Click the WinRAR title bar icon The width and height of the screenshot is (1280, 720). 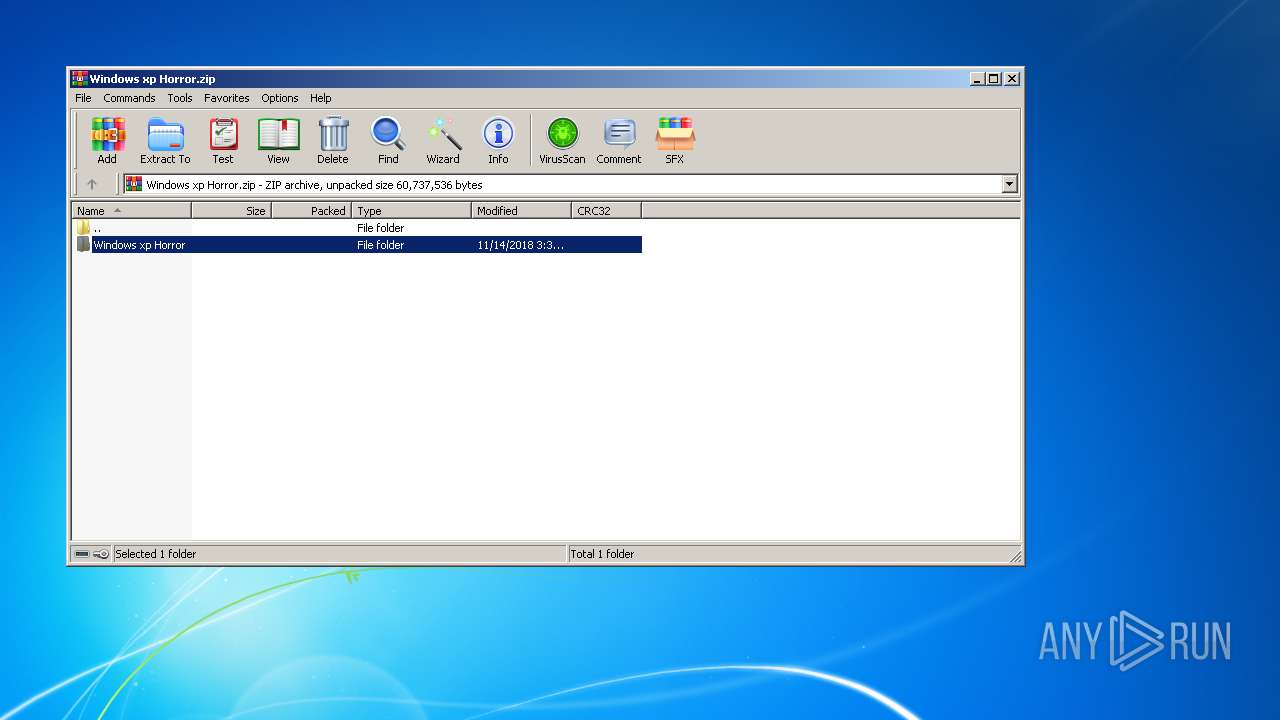pyautogui.click(x=79, y=78)
